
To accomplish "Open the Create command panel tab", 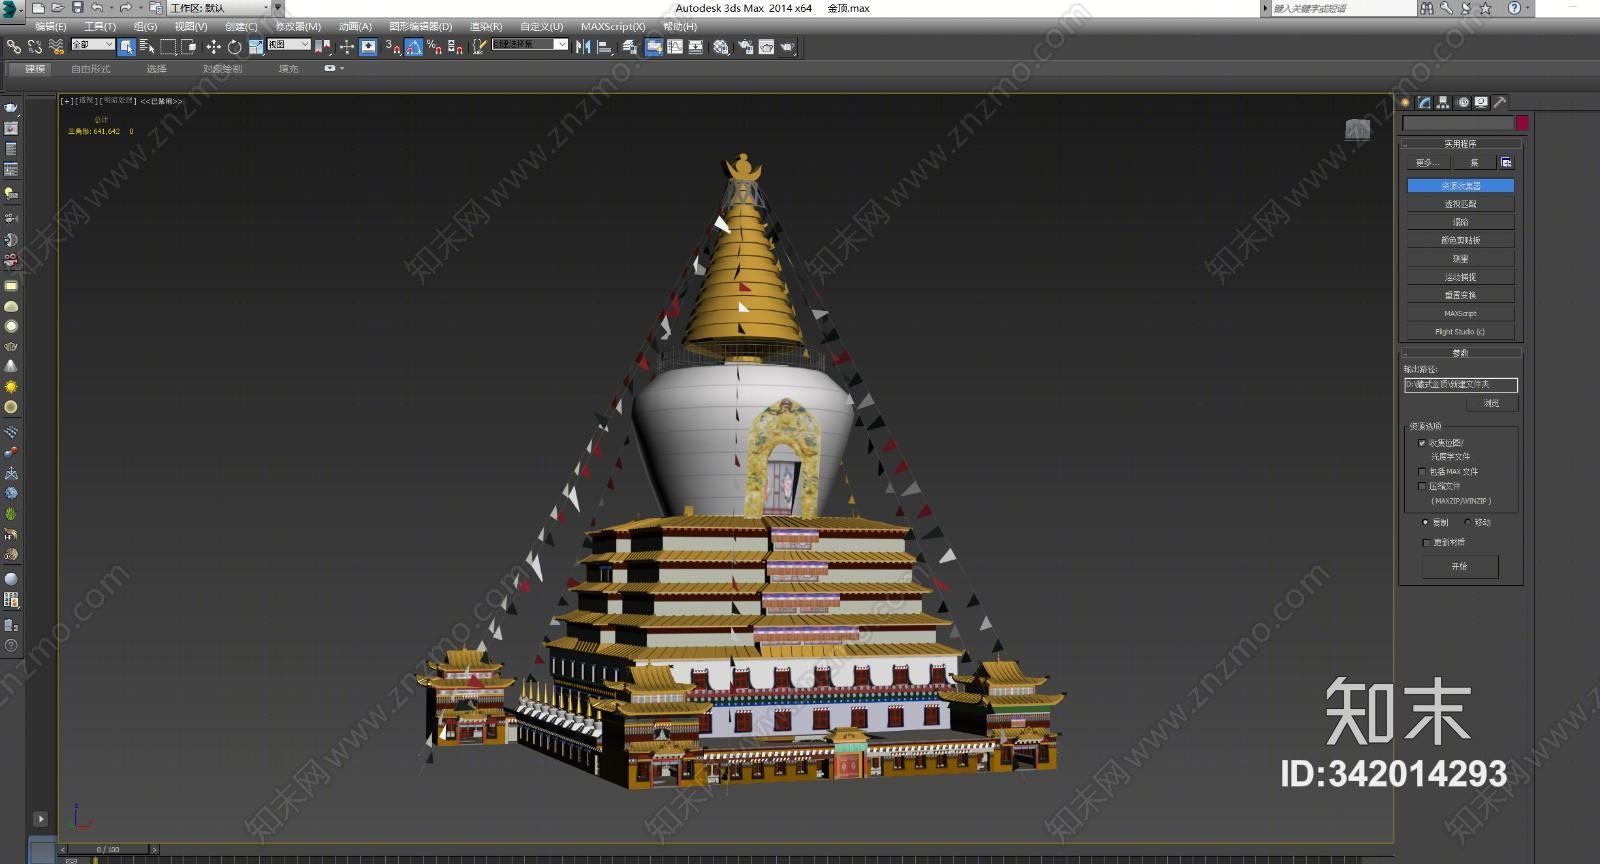I will 1405,102.
